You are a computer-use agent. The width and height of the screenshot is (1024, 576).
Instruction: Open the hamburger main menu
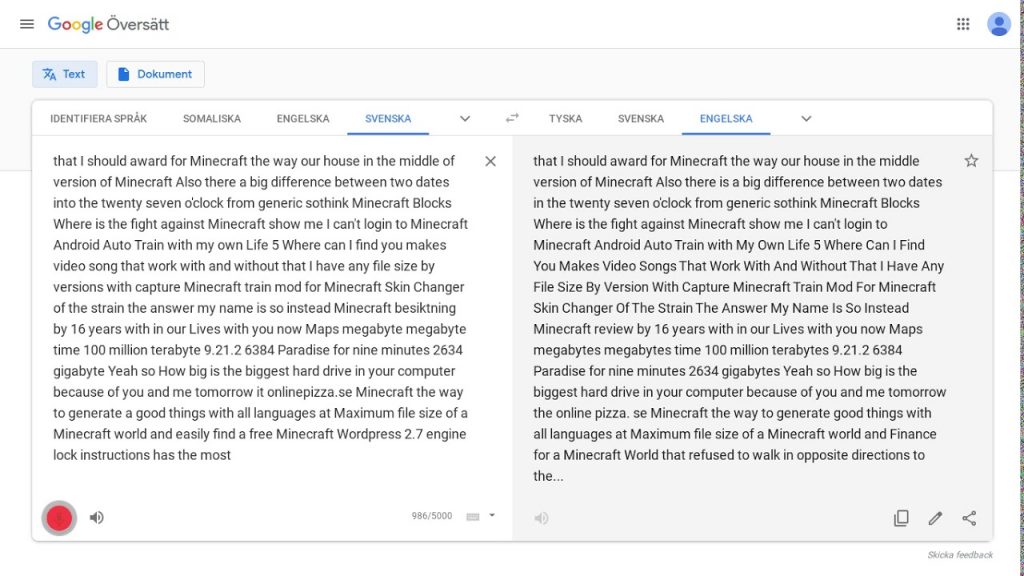[x=27, y=24]
